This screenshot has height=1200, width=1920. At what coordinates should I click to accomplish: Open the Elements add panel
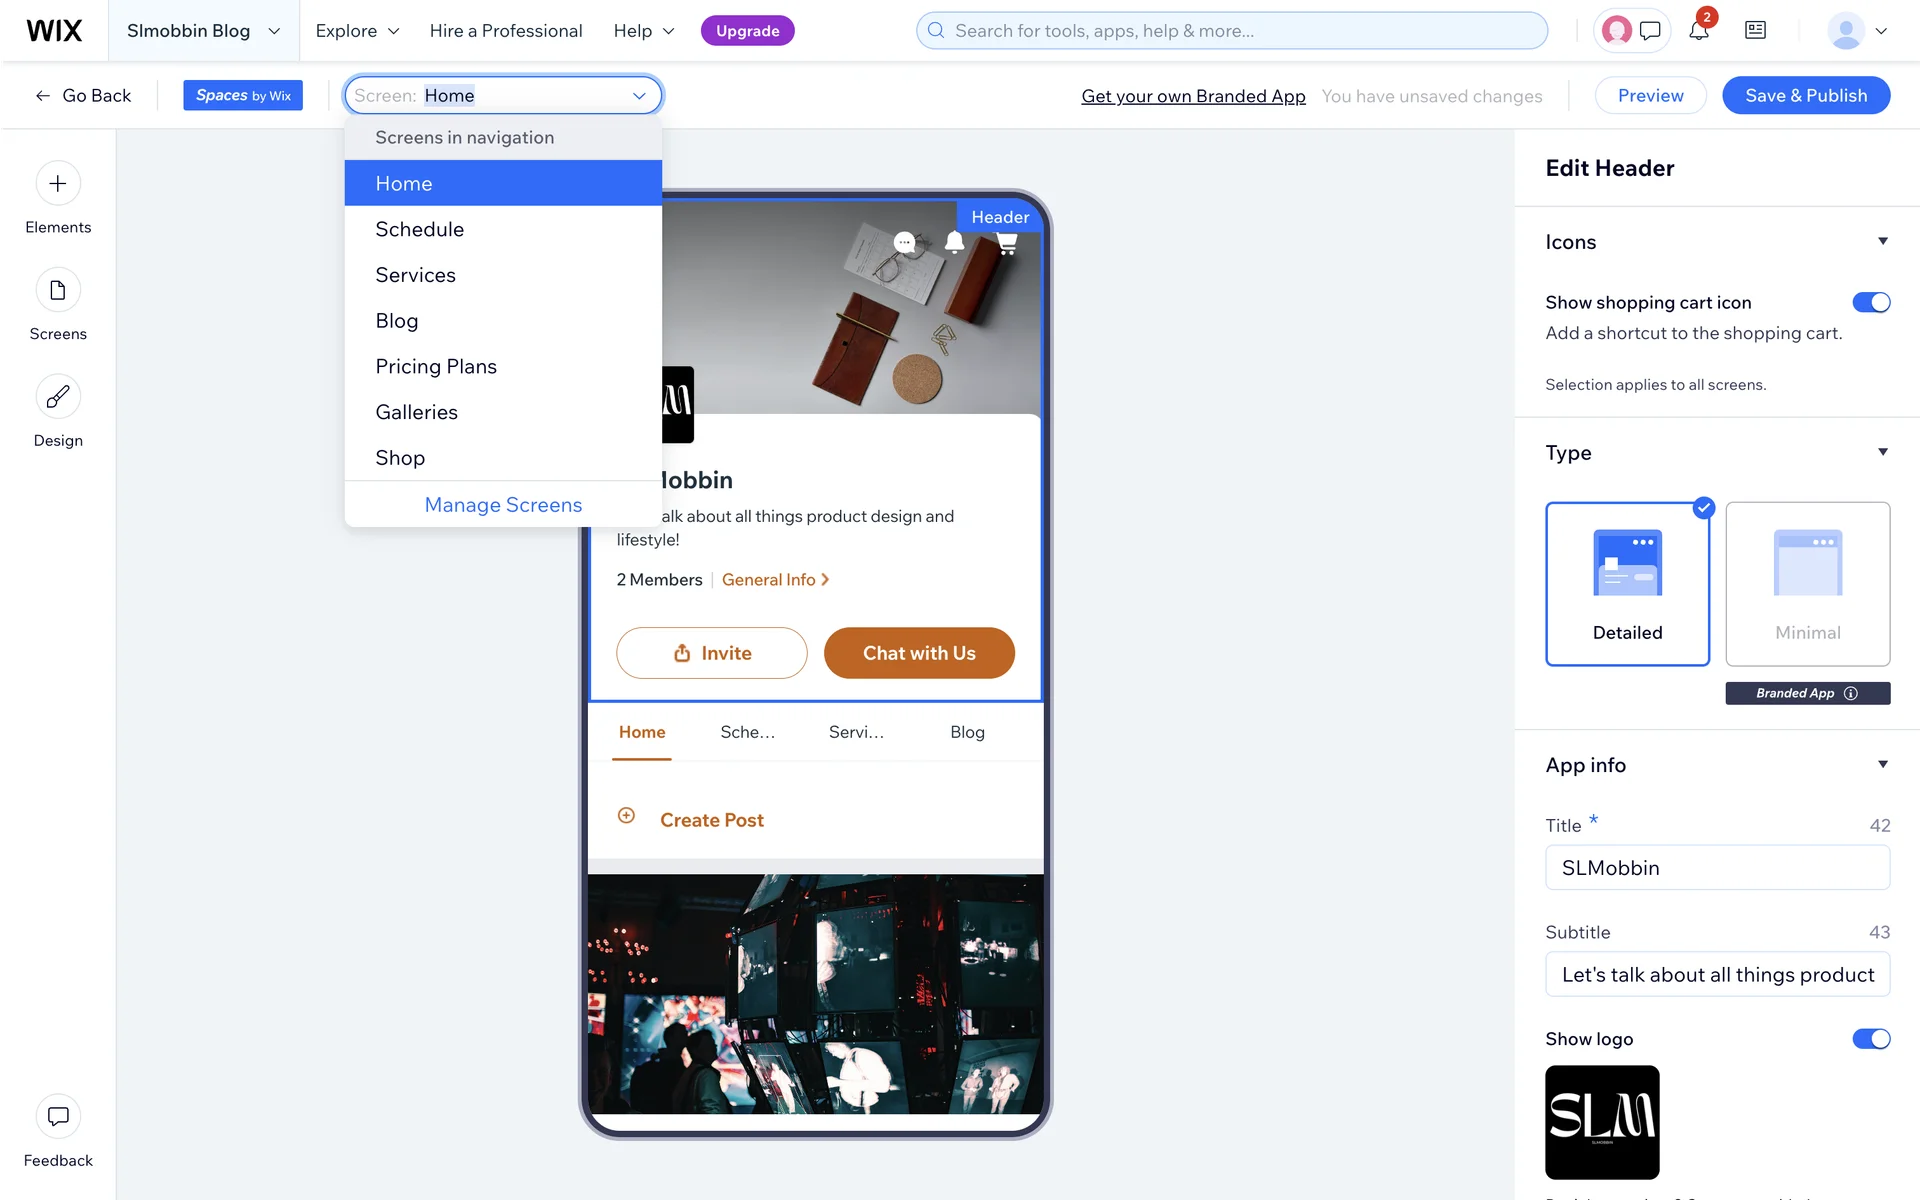(x=58, y=184)
